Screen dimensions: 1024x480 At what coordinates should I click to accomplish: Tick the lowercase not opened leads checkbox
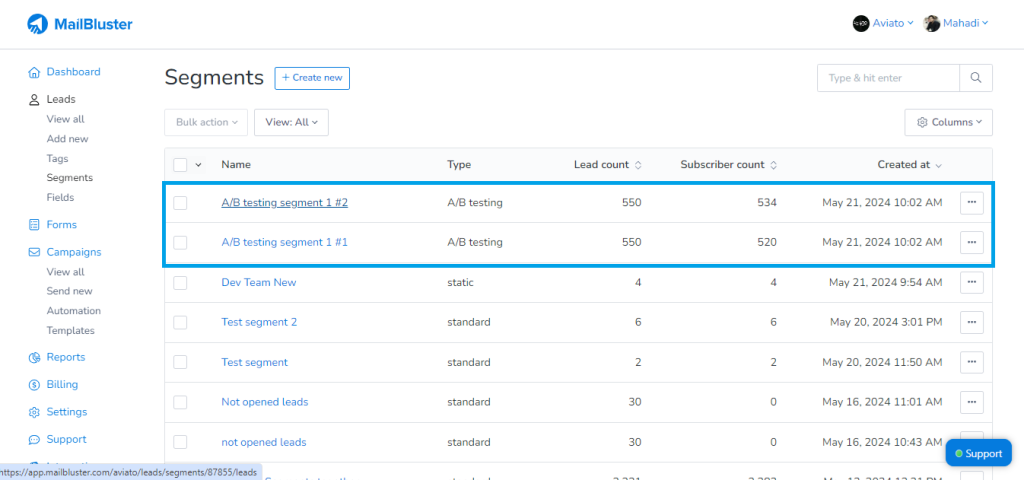(180, 442)
